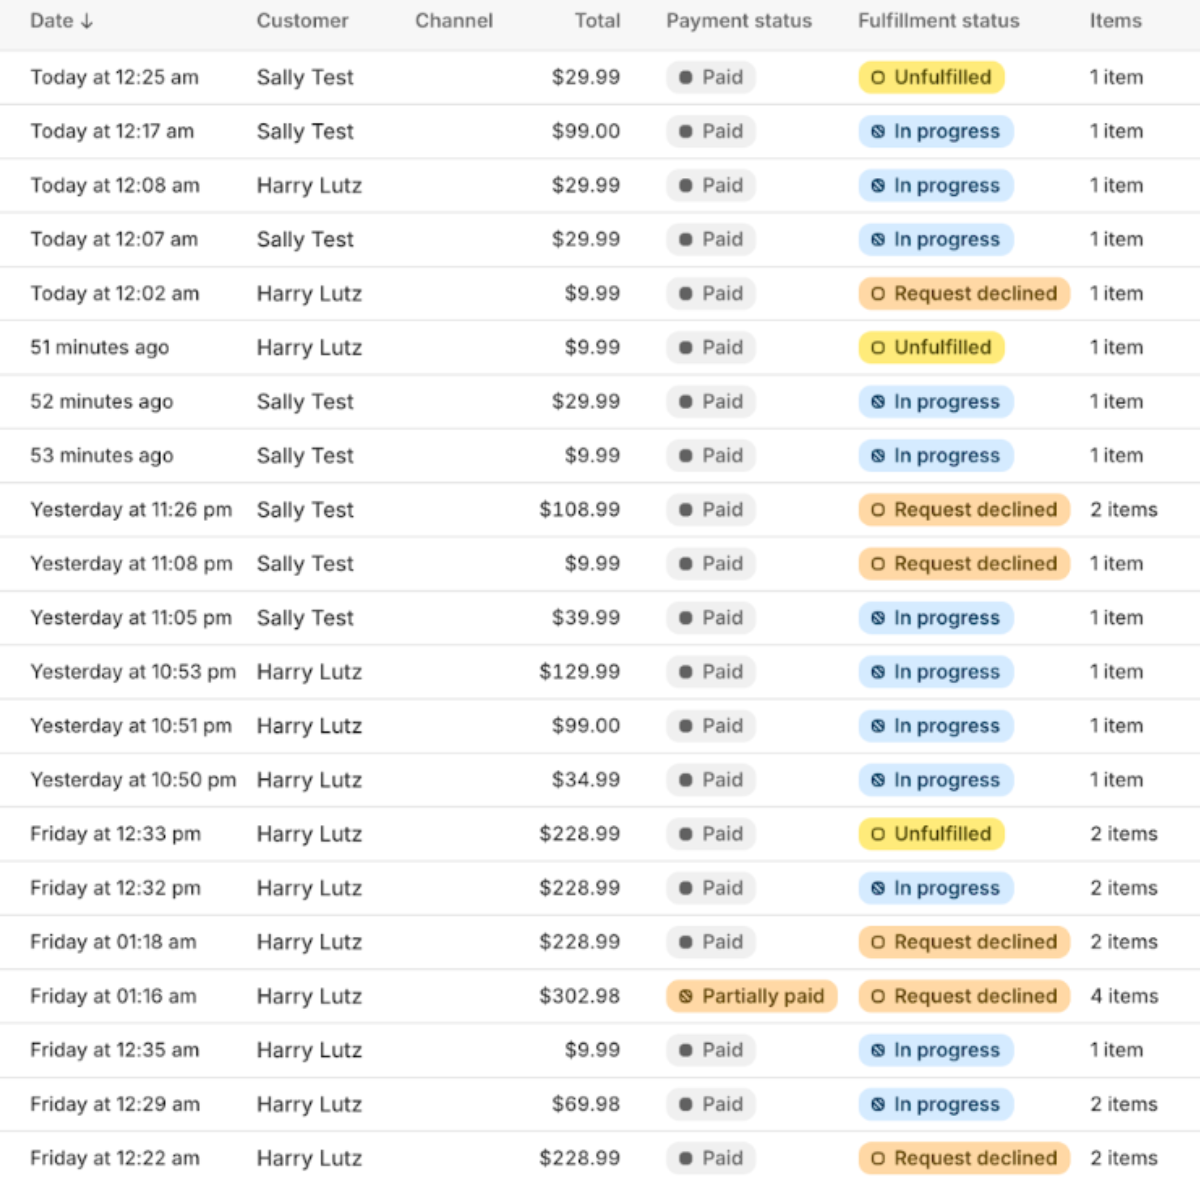Expand 2 items on the $69.98 order
Image resolution: width=1200 pixels, height=1200 pixels.
1124,1104
